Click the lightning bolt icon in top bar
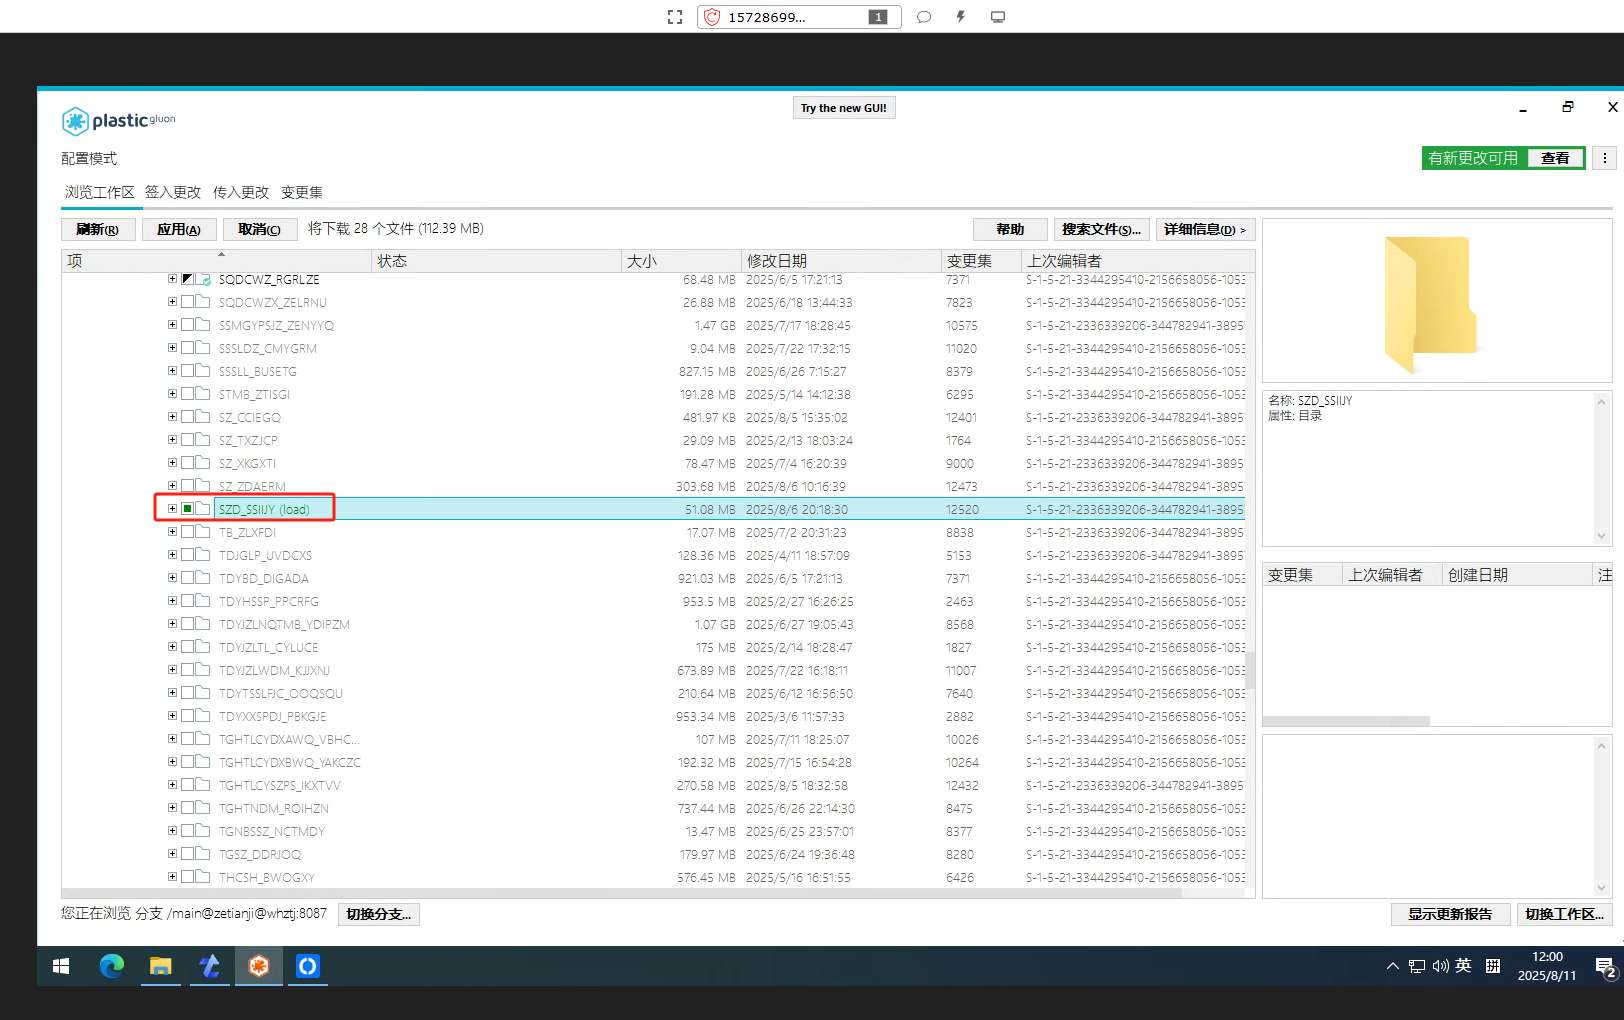This screenshot has width=1624, height=1020. (x=960, y=17)
